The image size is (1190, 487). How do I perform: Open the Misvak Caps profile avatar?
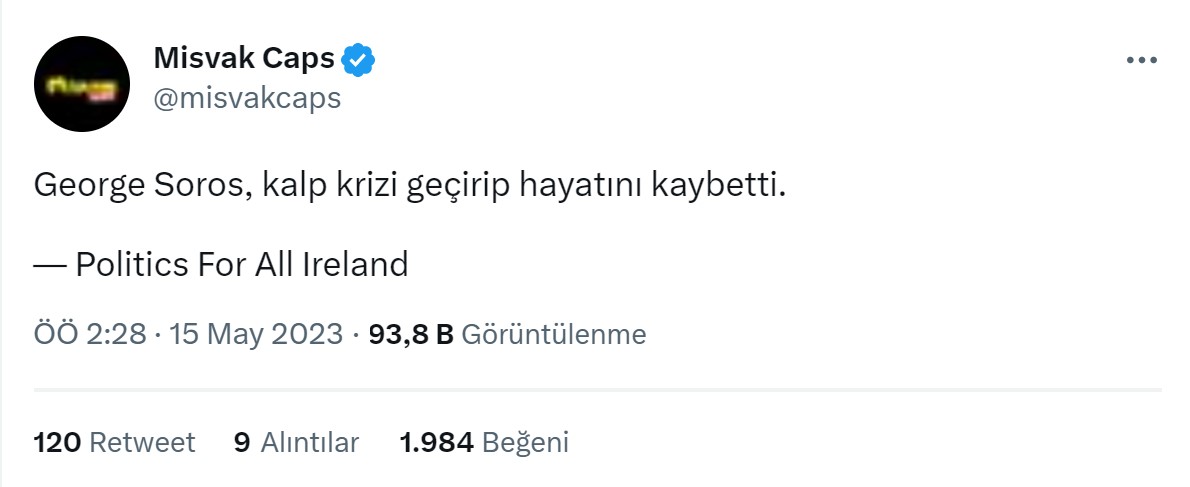pyautogui.click(x=82, y=84)
